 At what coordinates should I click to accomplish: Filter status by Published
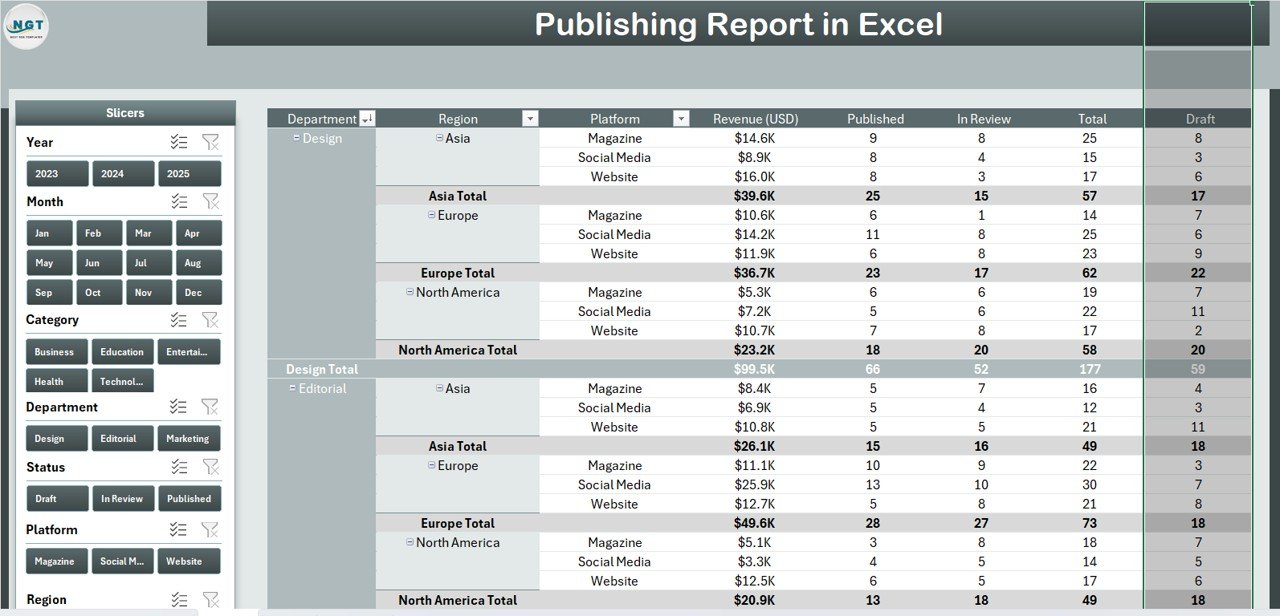coord(189,498)
